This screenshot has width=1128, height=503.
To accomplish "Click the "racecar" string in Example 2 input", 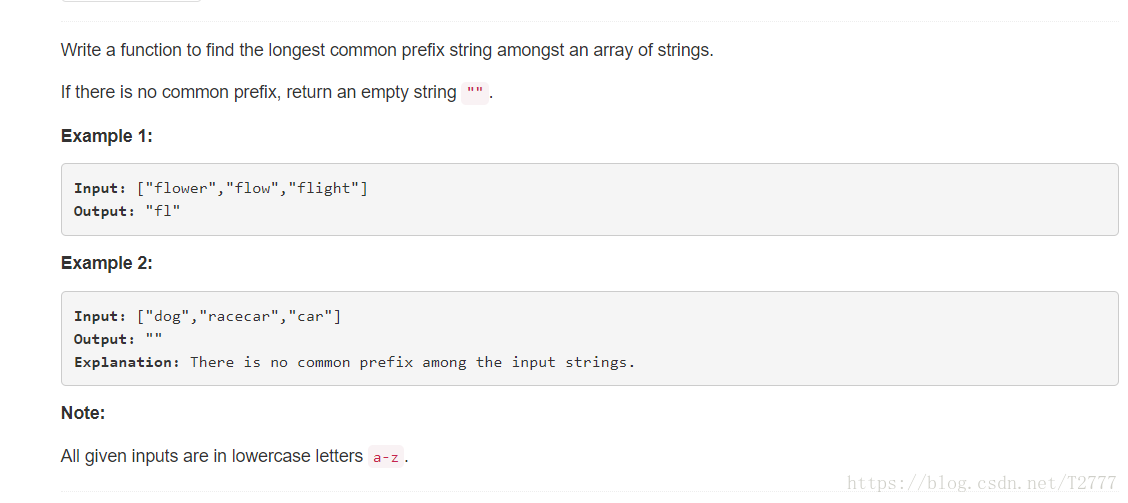I will click(x=239, y=317).
